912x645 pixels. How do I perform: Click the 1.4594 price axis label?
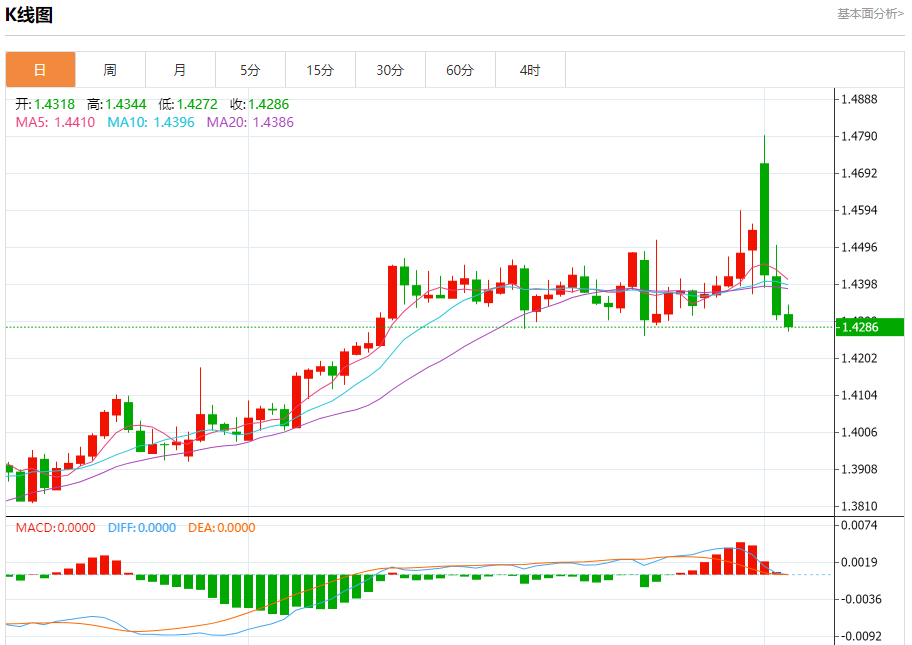coord(859,210)
